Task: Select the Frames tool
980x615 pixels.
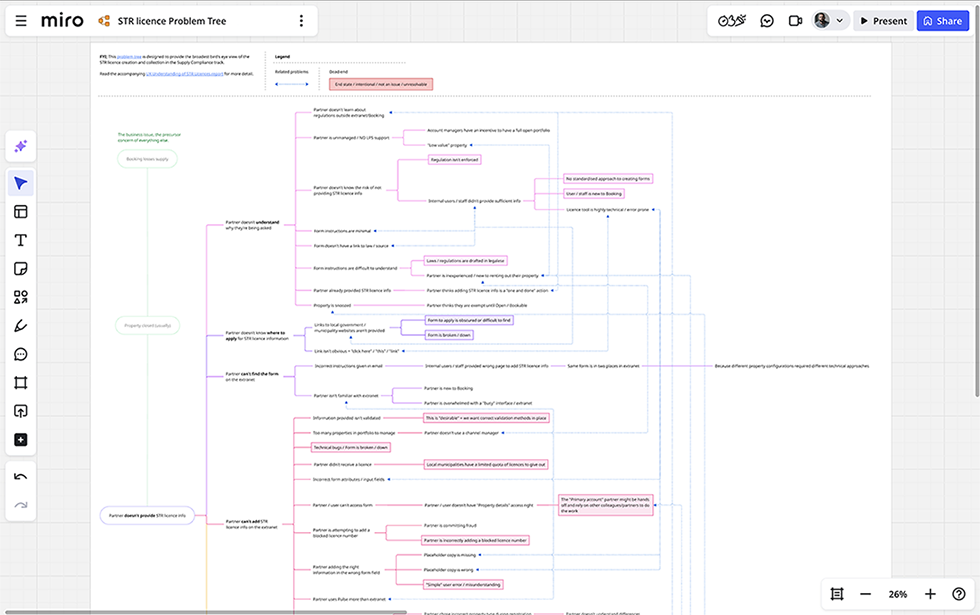Action: click(21, 382)
